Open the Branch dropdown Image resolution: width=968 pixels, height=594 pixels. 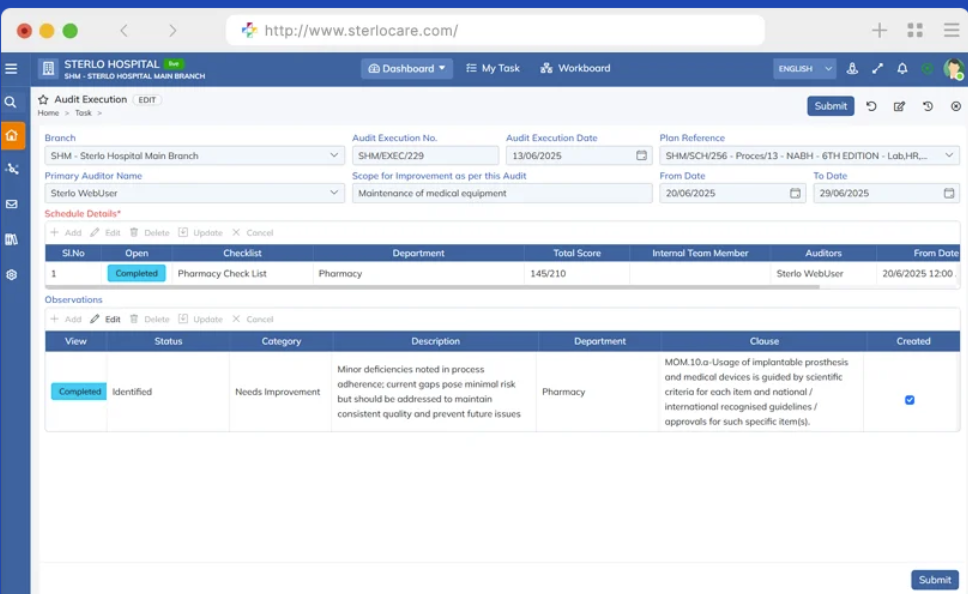tap(333, 155)
